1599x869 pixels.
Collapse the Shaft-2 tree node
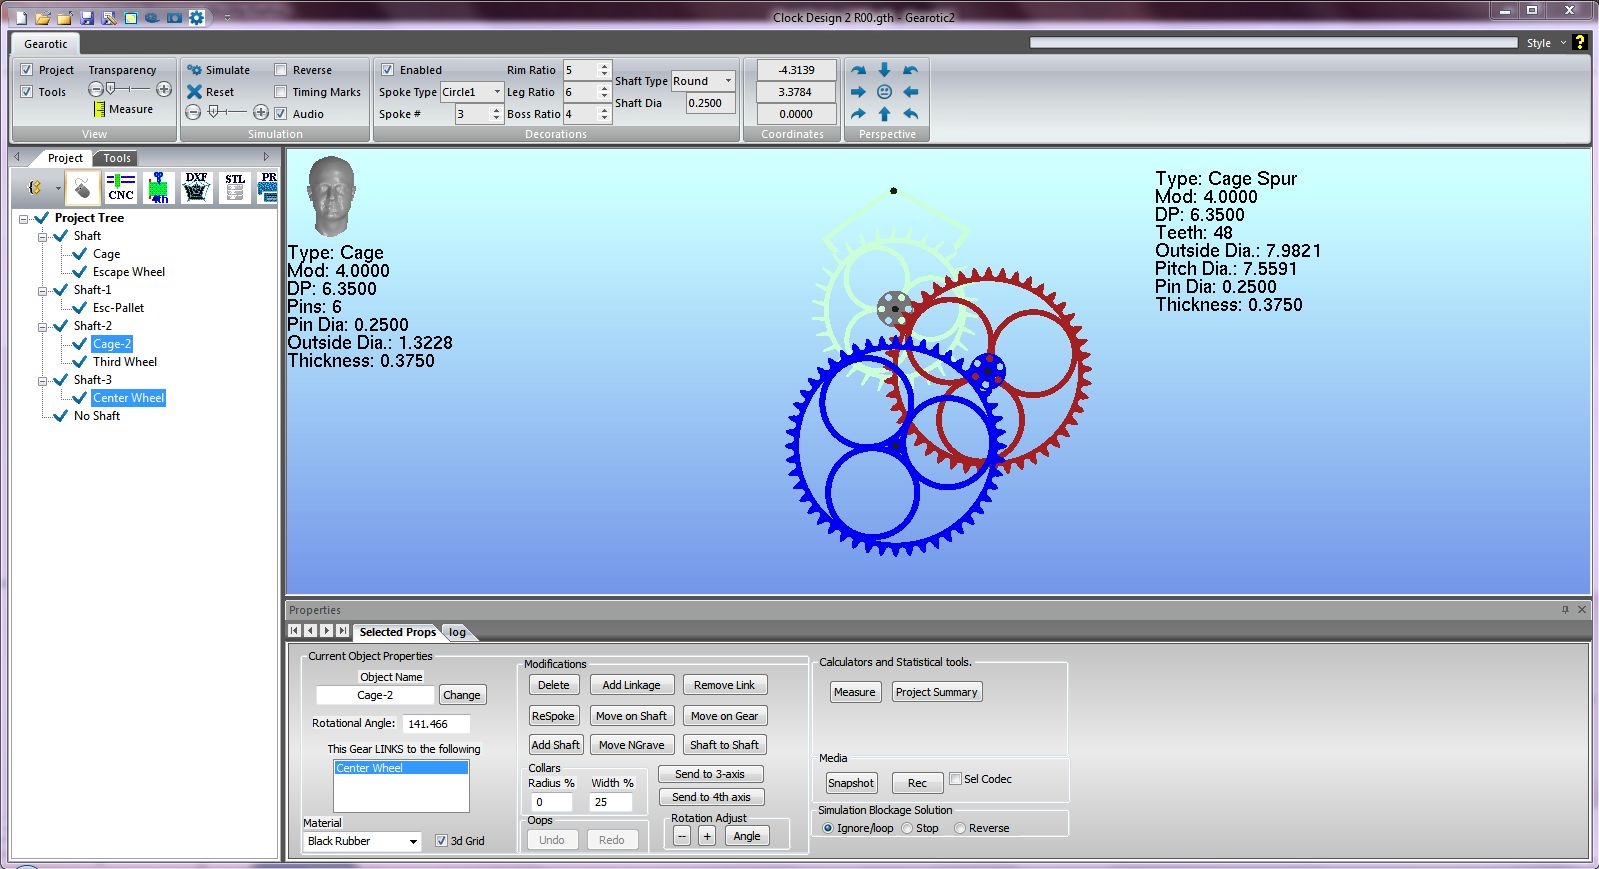(43, 326)
